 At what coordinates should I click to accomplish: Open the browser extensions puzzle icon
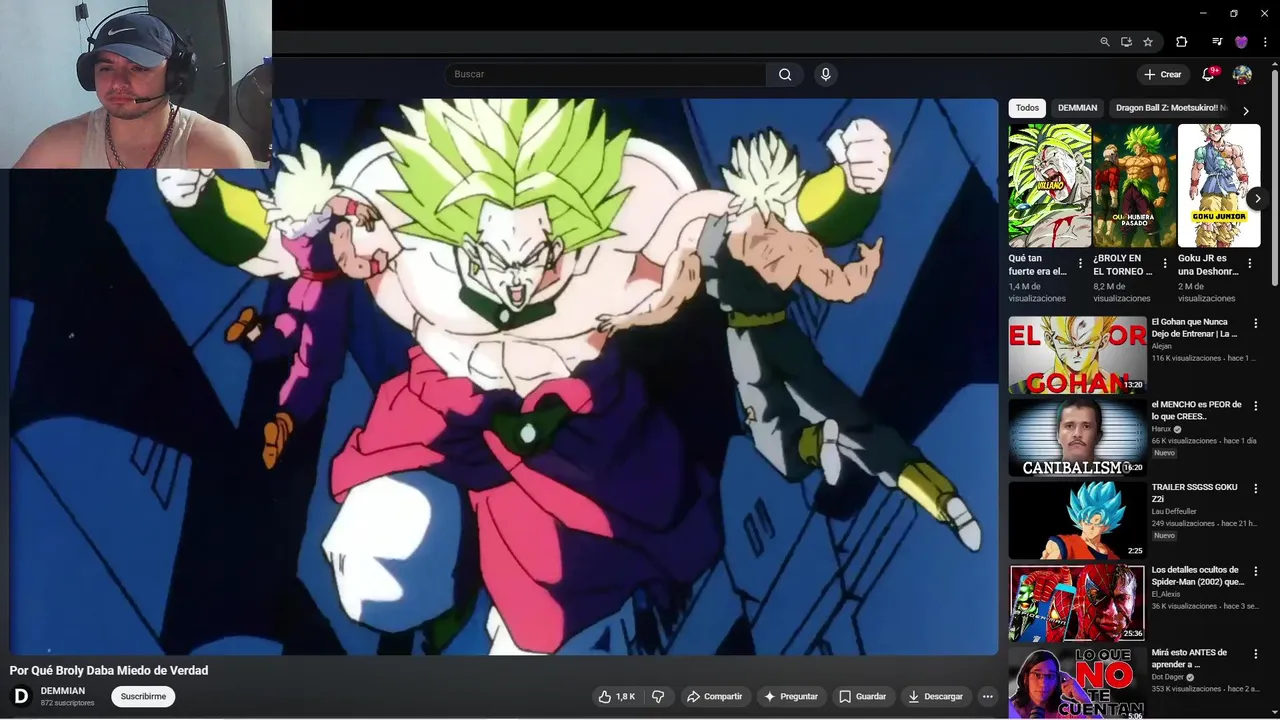coord(1181,42)
